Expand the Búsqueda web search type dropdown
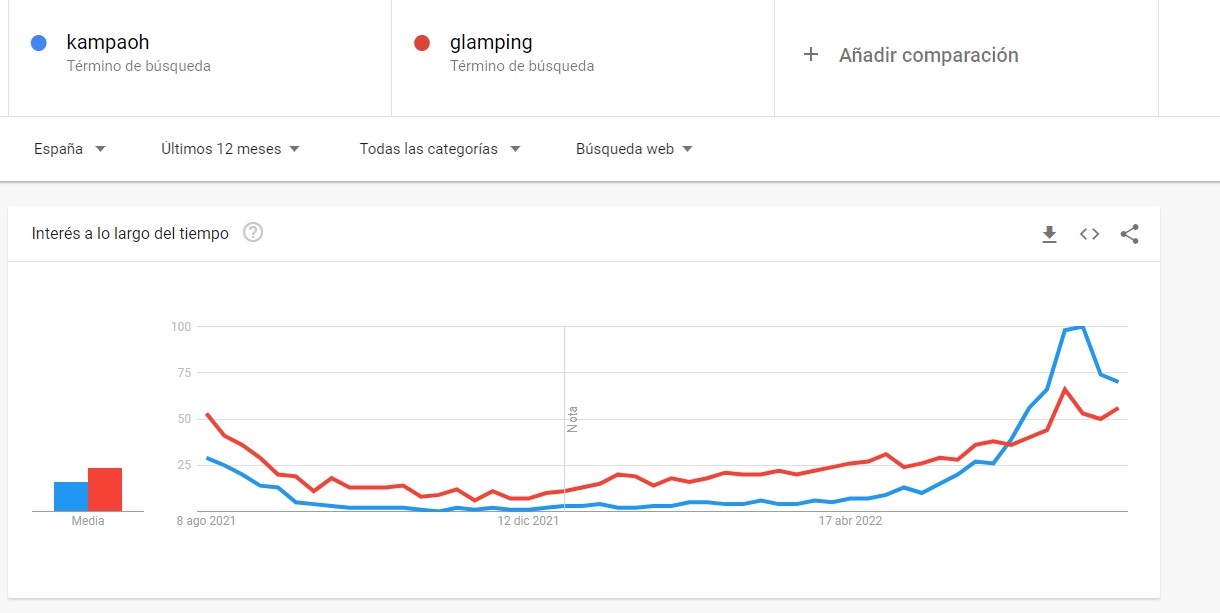The width and height of the screenshot is (1220, 613). coord(634,149)
